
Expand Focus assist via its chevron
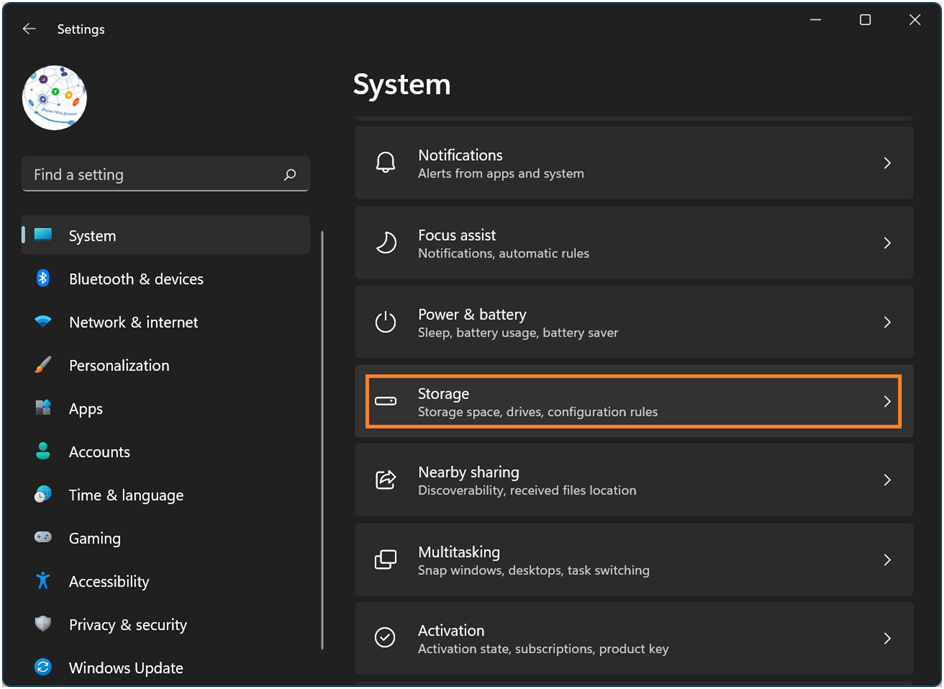click(x=887, y=243)
